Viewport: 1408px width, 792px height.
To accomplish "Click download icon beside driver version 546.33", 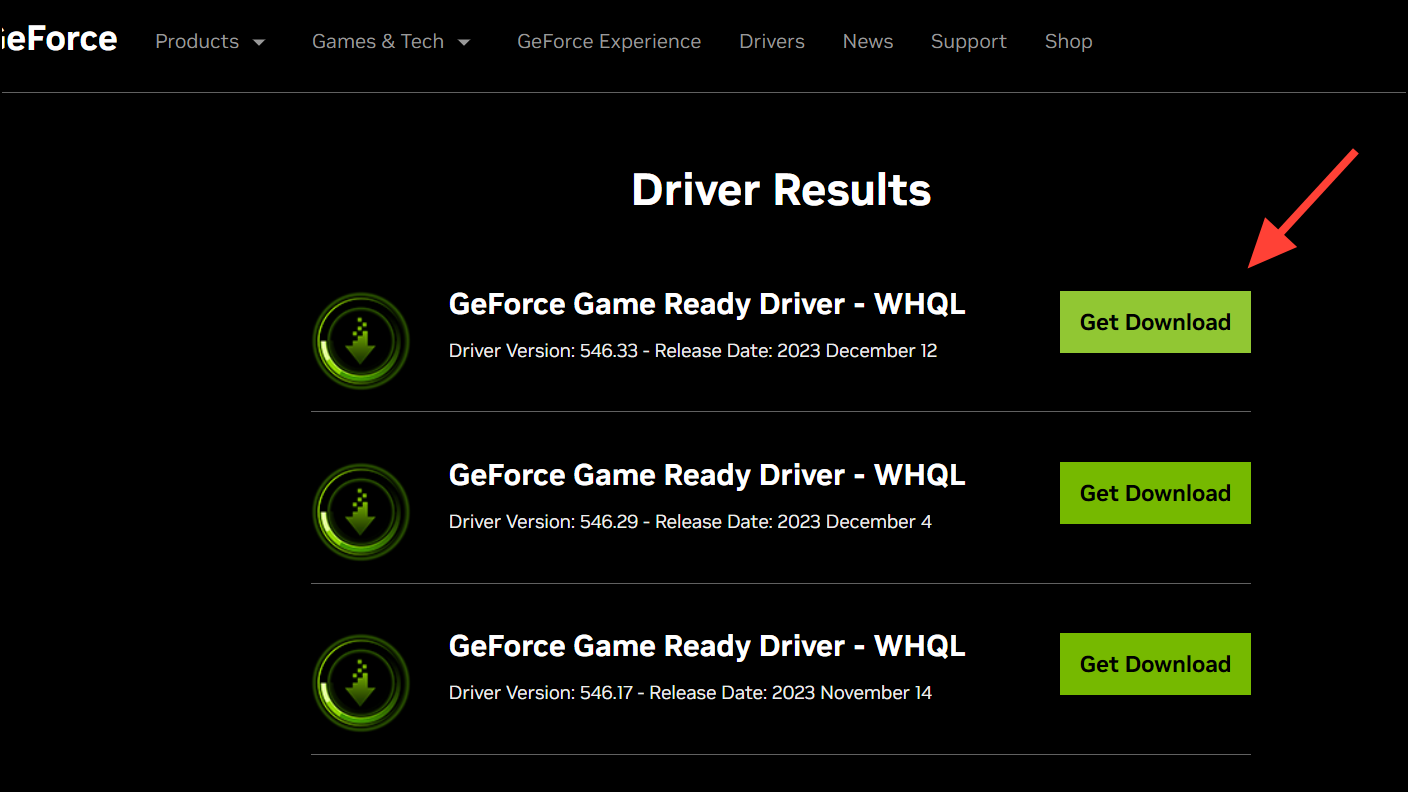I will click(x=361, y=341).
